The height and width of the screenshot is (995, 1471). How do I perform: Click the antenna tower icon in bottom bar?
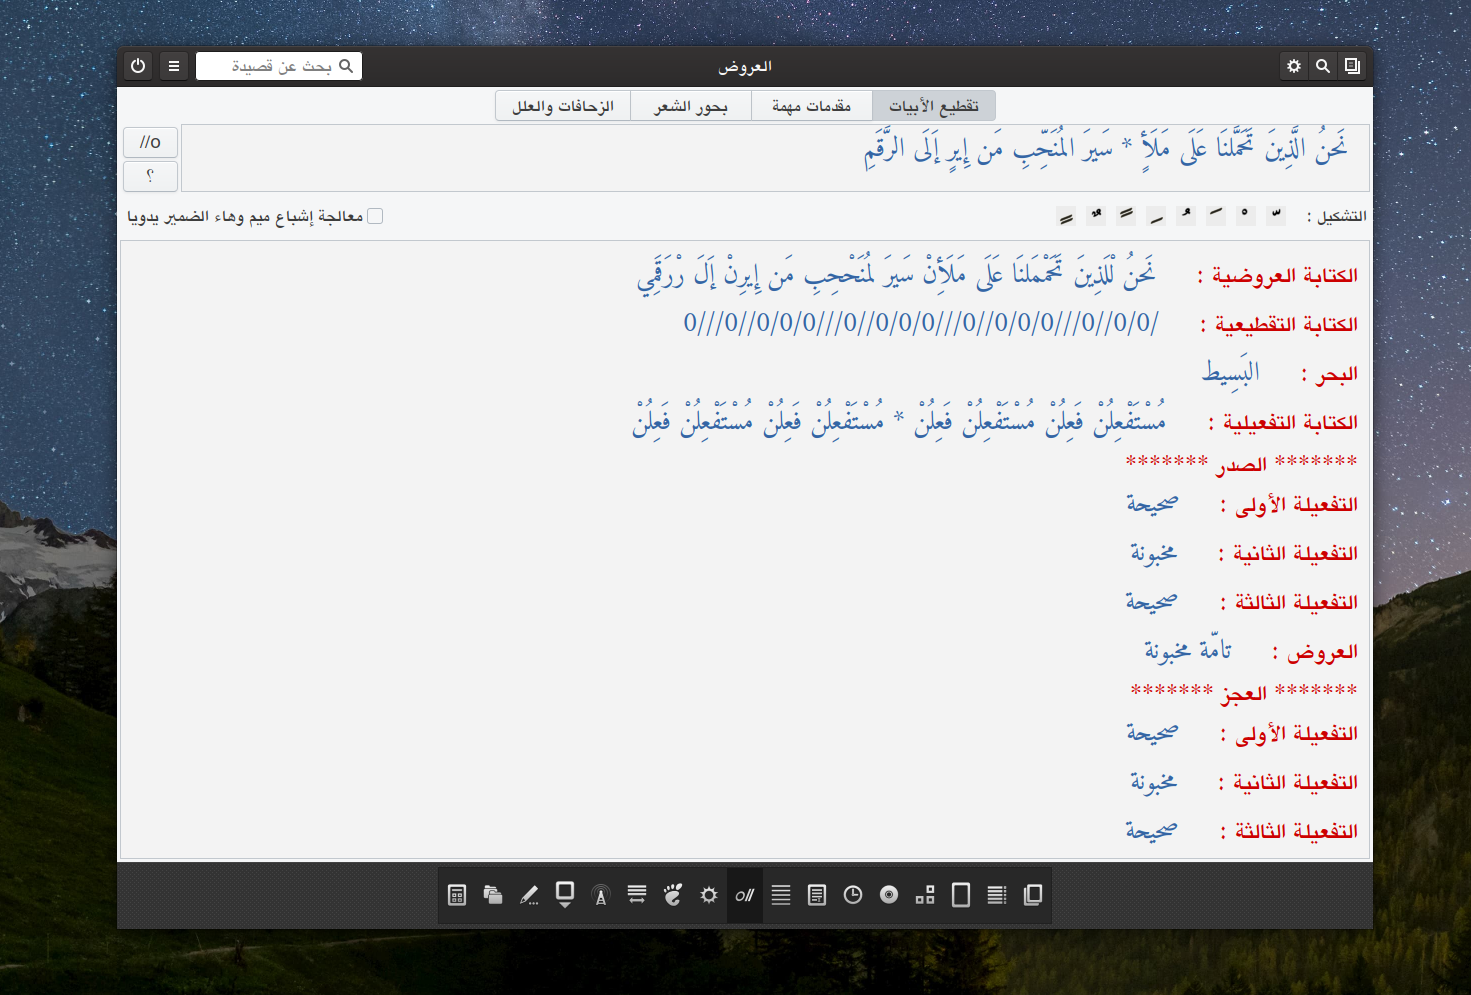pyautogui.click(x=601, y=895)
